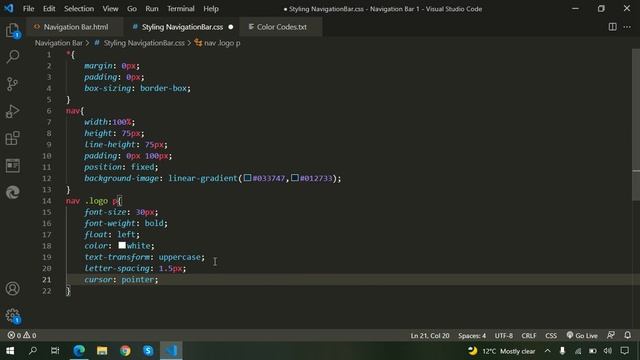Screen dimensions: 640x360
Task: Switch to Color Codes.txt tab
Action: (x=281, y=27)
